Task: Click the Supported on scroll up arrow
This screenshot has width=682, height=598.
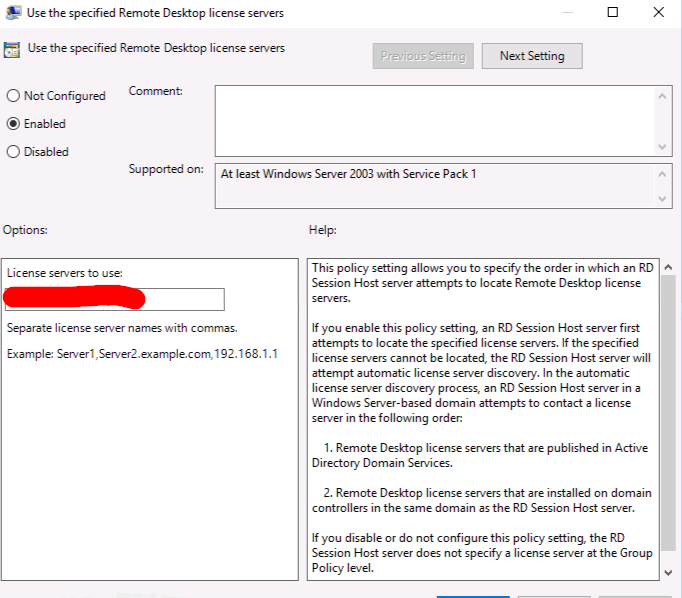Action: point(662,174)
